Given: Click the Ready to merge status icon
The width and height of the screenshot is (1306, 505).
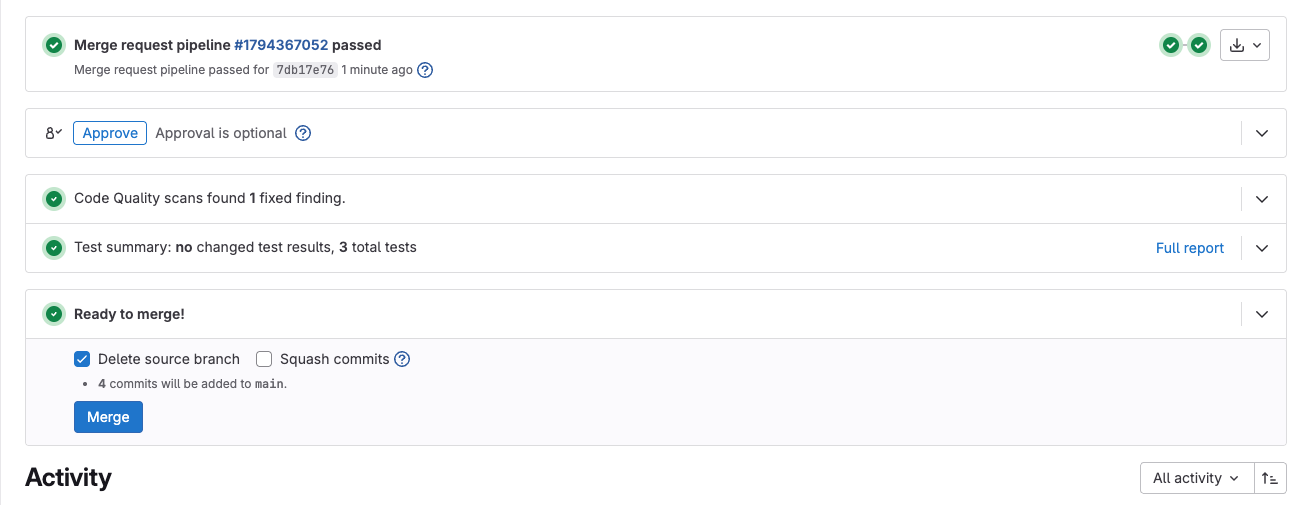Looking at the screenshot, I should (54, 314).
